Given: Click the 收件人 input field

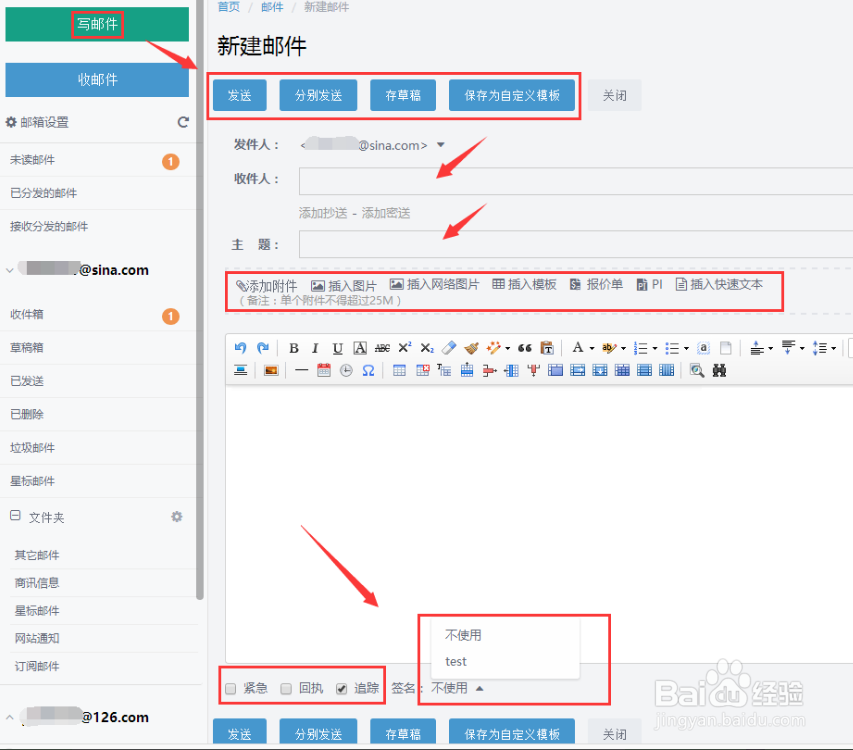Looking at the screenshot, I should pyautogui.click(x=576, y=181).
